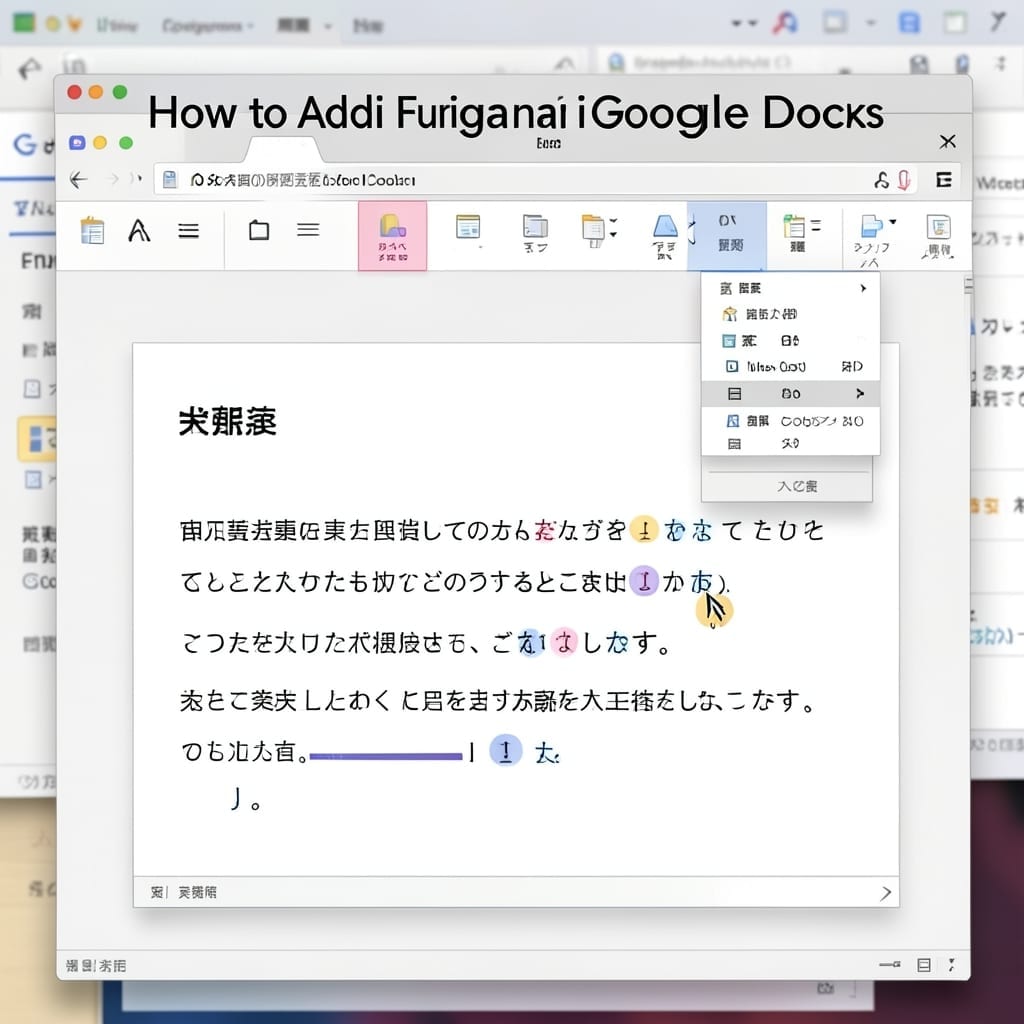Click the scrollbar handle right of the menu
1024x1024 pixels.
[x=968, y=285]
